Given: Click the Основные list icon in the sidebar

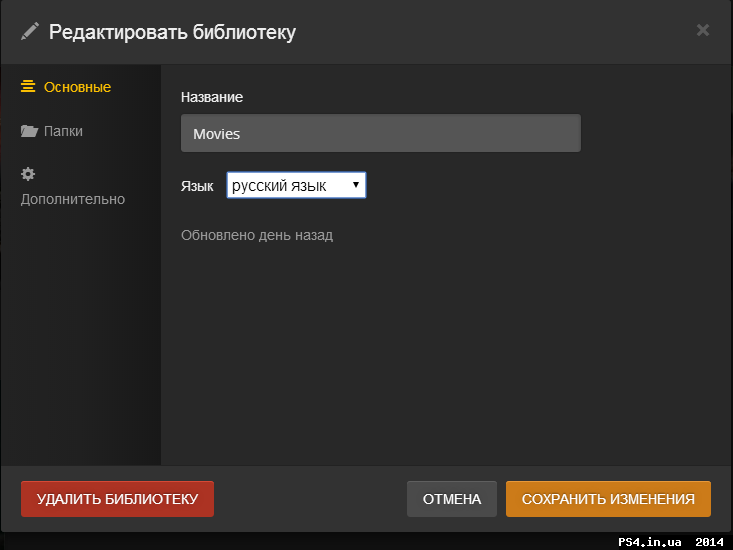Looking at the screenshot, I should tap(28, 87).
